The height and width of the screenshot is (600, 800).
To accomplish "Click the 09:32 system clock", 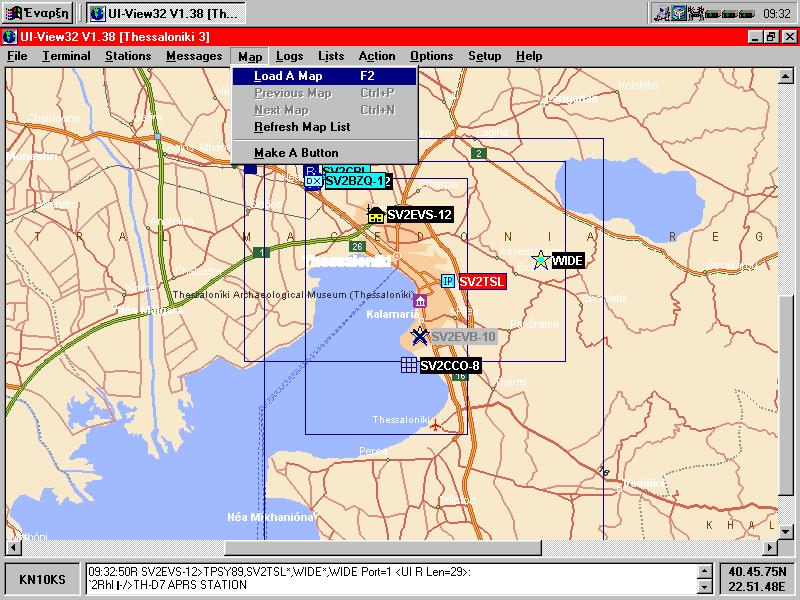I will tap(776, 13).
